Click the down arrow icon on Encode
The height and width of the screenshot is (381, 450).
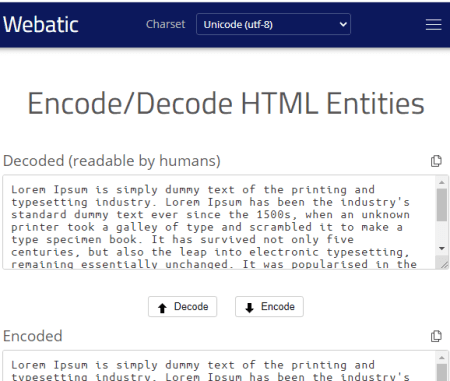coord(249,308)
